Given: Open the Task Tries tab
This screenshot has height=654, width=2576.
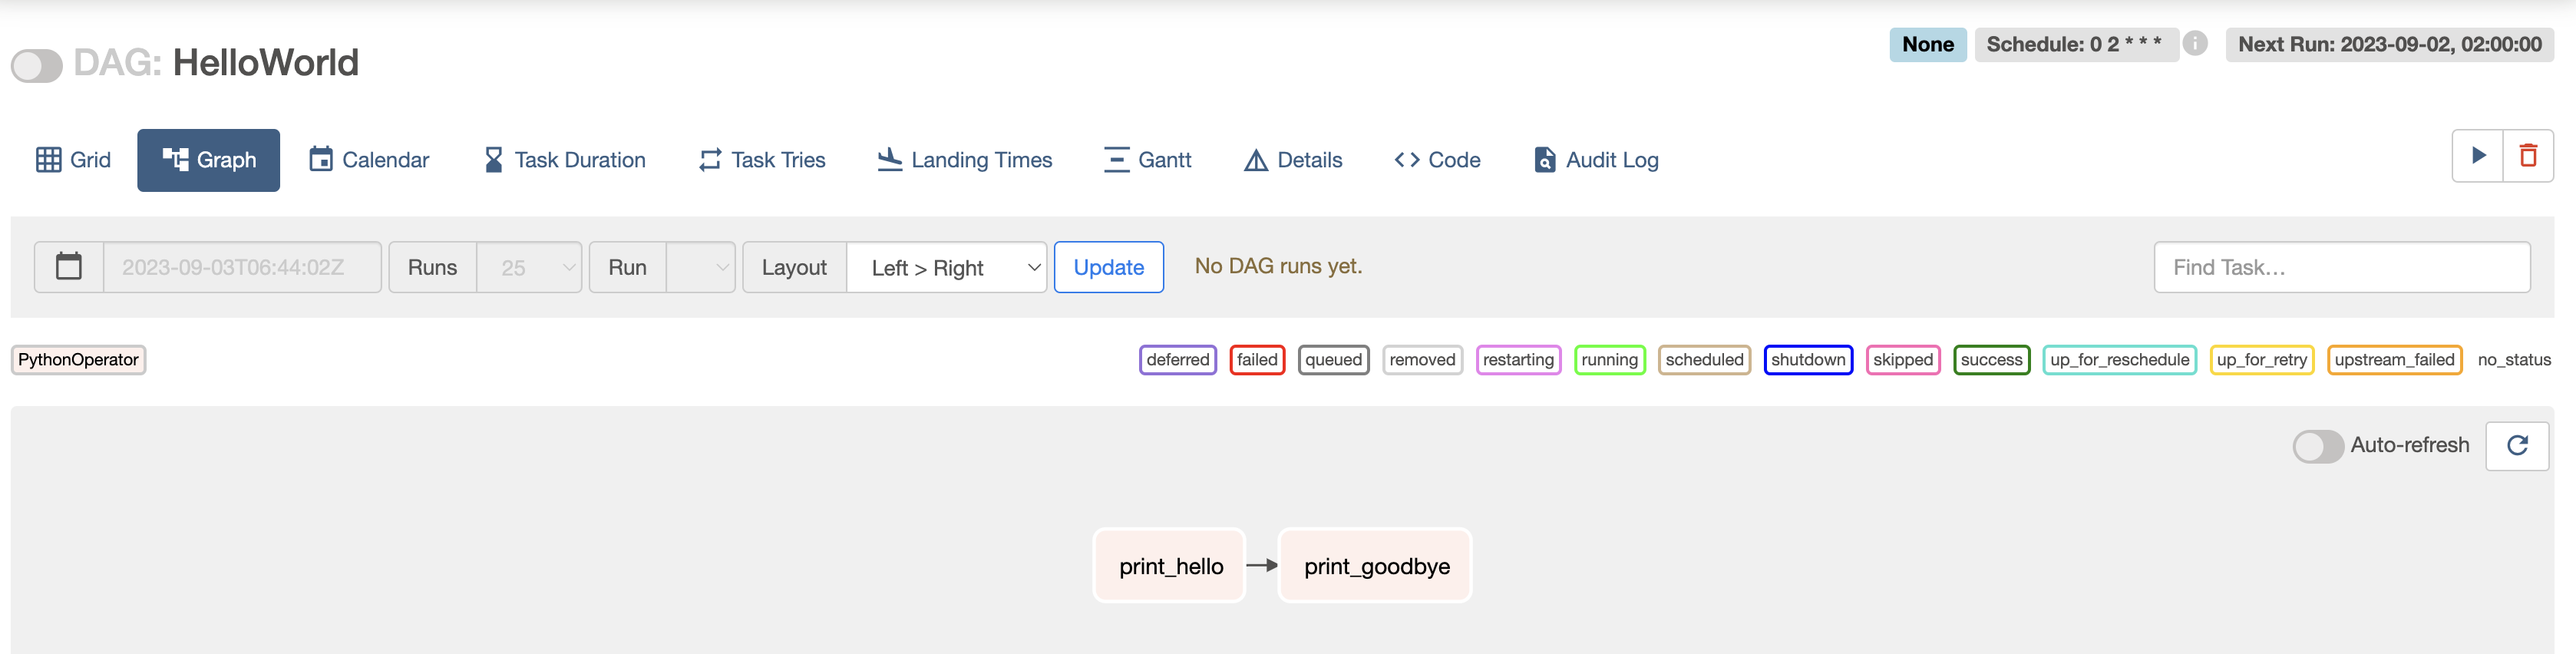Looking at the screenshot, I should pyautogui.click(x=762, y=160).
